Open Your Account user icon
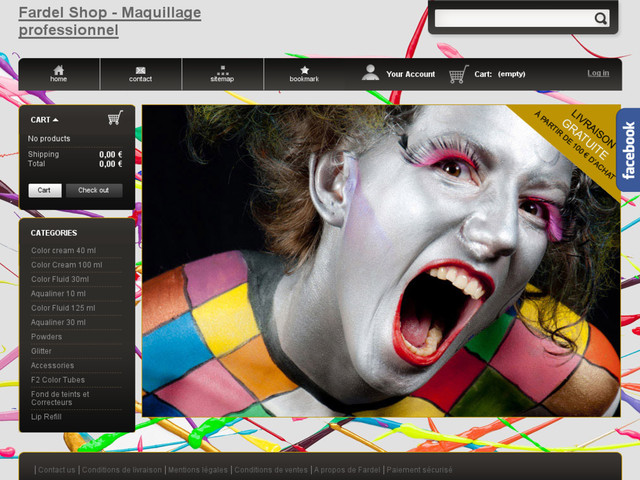This screenshot has height=480, width=640. click(371, 73)
